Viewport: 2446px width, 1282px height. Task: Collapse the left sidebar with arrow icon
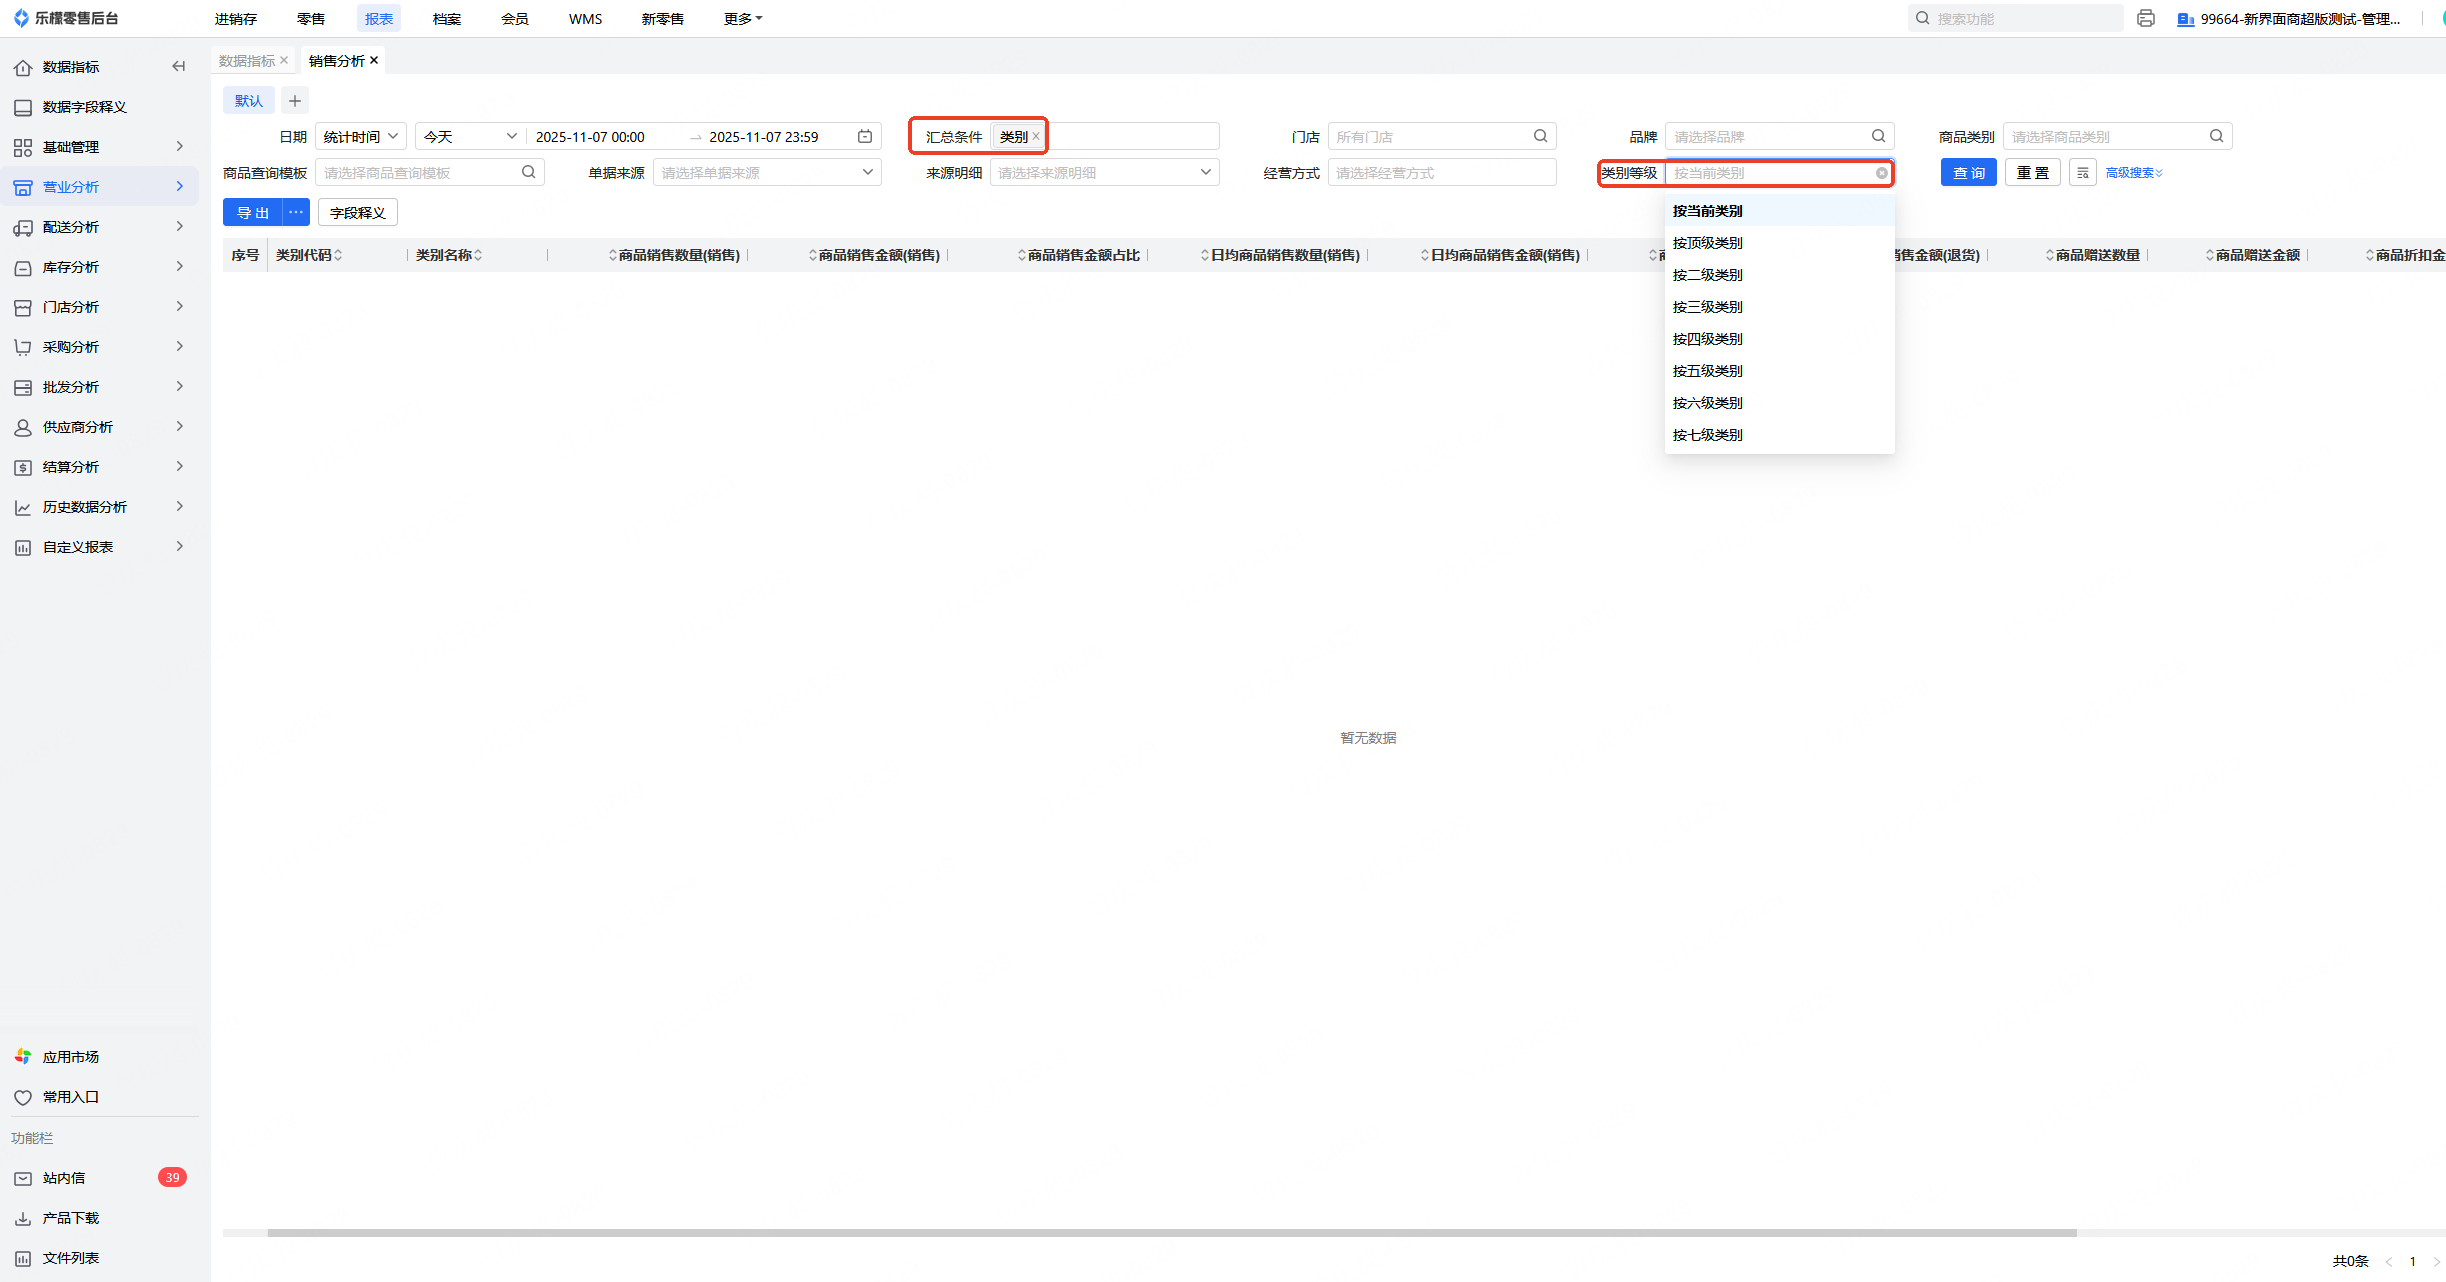pos(179,66)
